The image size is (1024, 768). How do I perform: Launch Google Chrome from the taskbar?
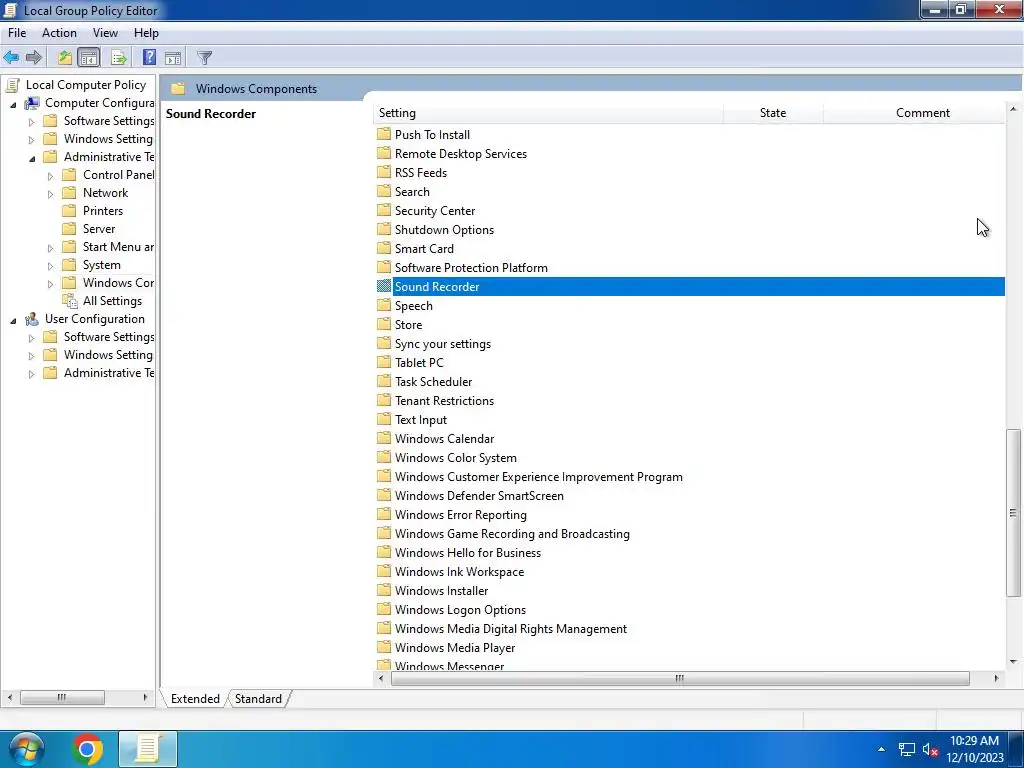(x=88, y=748)
